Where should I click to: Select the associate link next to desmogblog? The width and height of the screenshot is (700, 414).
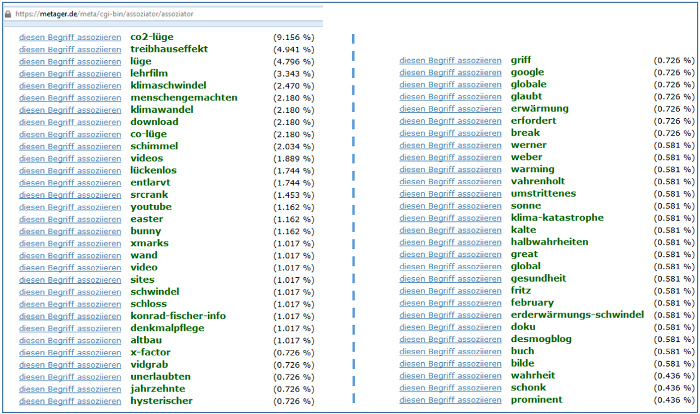pos(450,339)
